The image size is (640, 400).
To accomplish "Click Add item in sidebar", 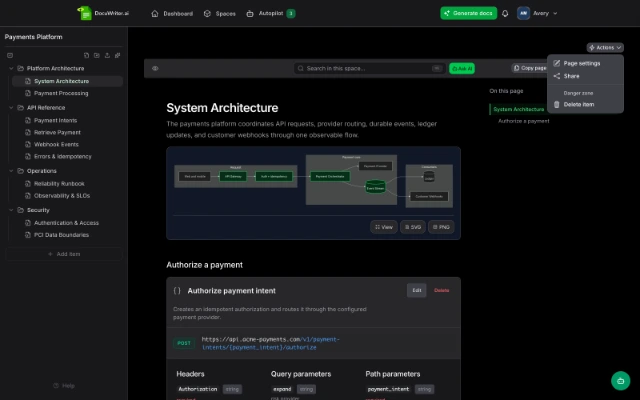I will tap(64, 254).
